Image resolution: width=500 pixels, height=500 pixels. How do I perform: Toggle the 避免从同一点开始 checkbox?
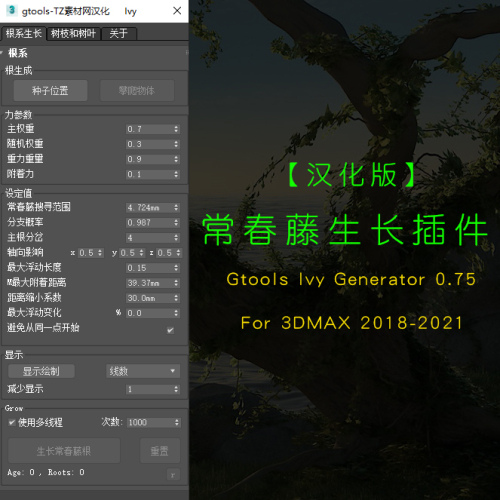point(170,330)
